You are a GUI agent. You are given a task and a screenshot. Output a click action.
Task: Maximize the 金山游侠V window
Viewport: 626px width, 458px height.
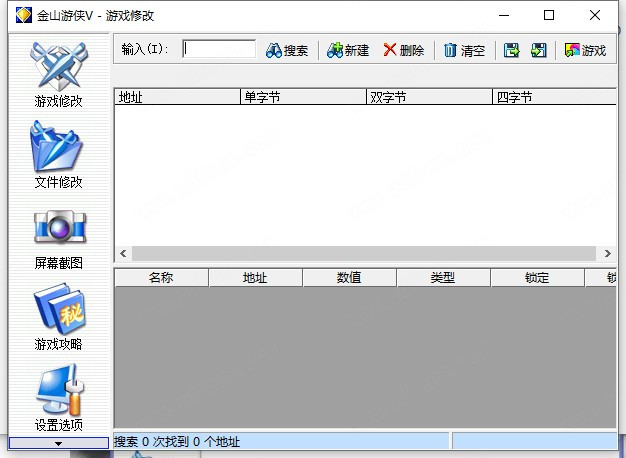click(x=549, y=15)
